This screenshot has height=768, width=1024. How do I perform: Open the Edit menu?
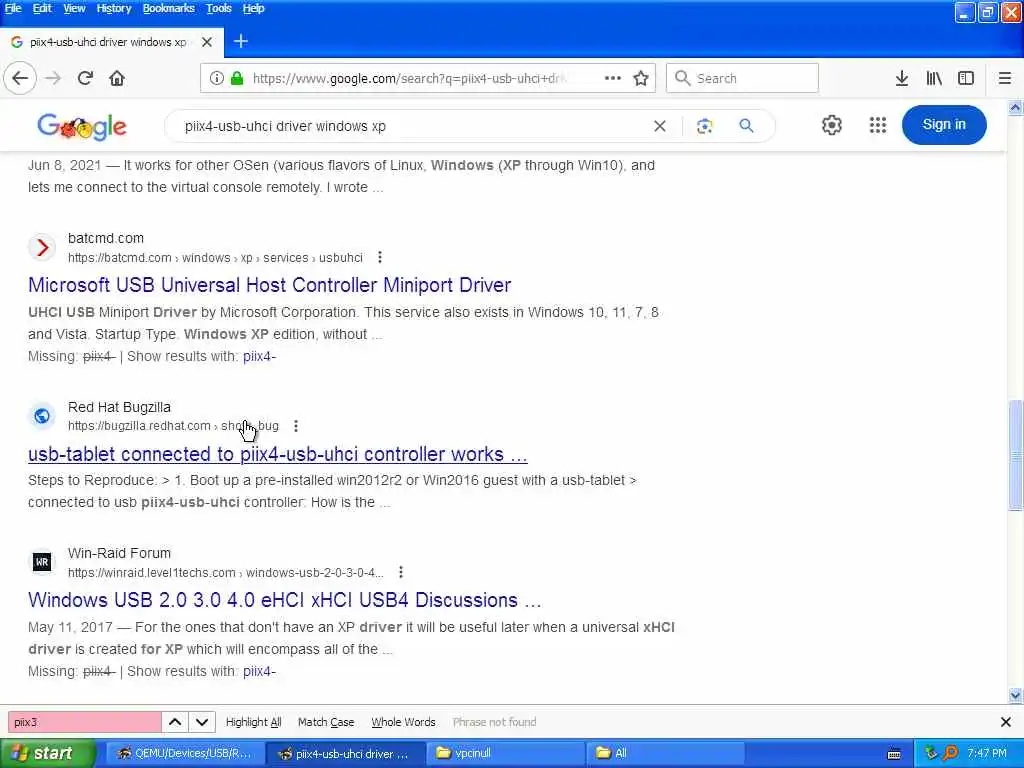pos(42,8)
